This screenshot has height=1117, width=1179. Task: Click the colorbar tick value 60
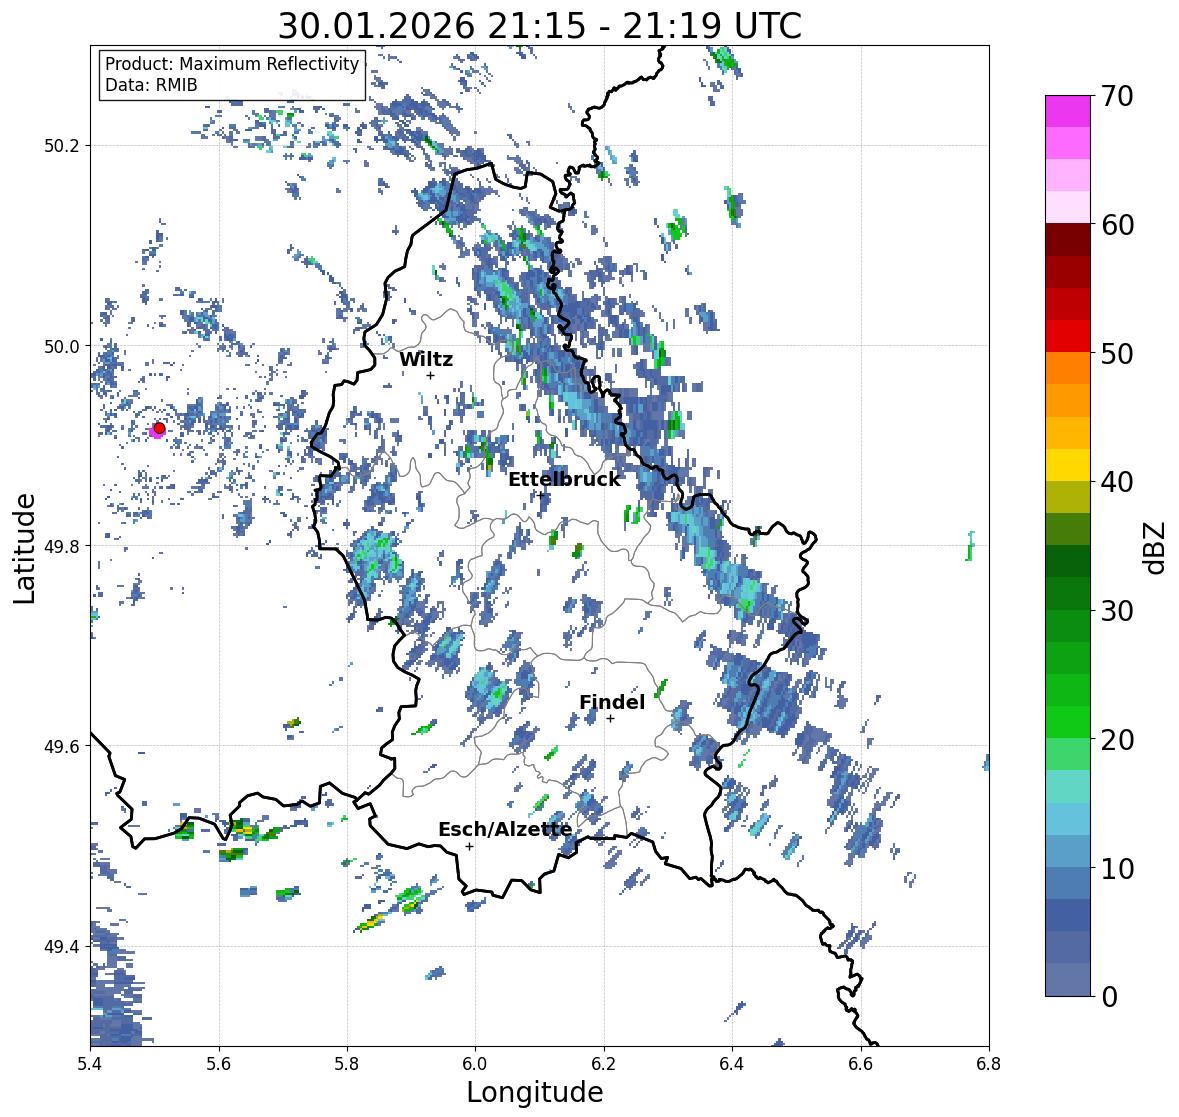pyautogui.click(x=1117, y=225)
